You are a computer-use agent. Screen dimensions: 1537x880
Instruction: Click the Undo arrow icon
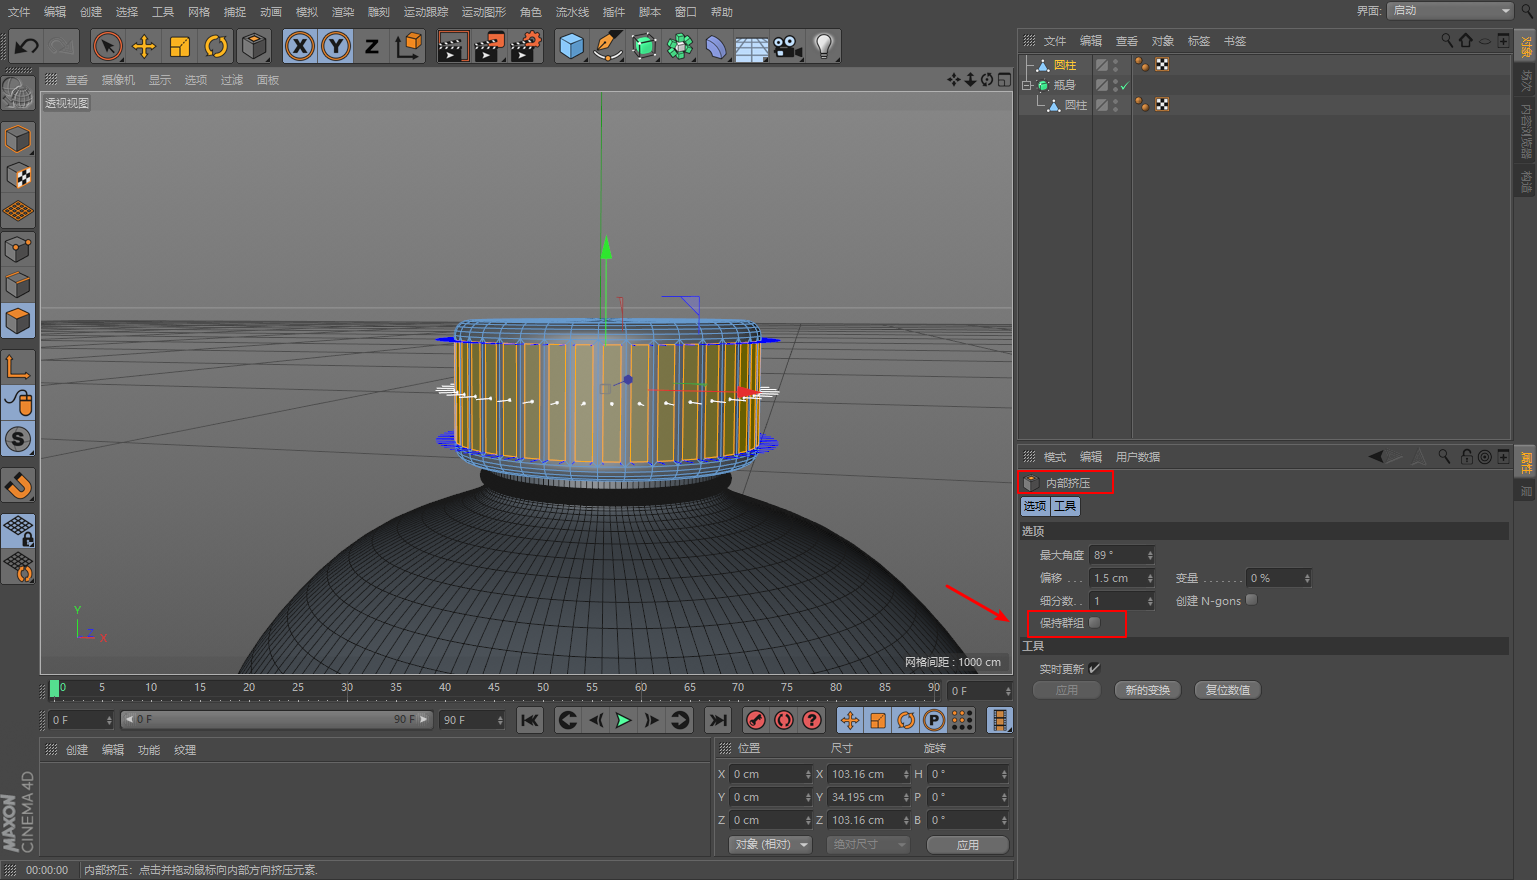(27, 46)
